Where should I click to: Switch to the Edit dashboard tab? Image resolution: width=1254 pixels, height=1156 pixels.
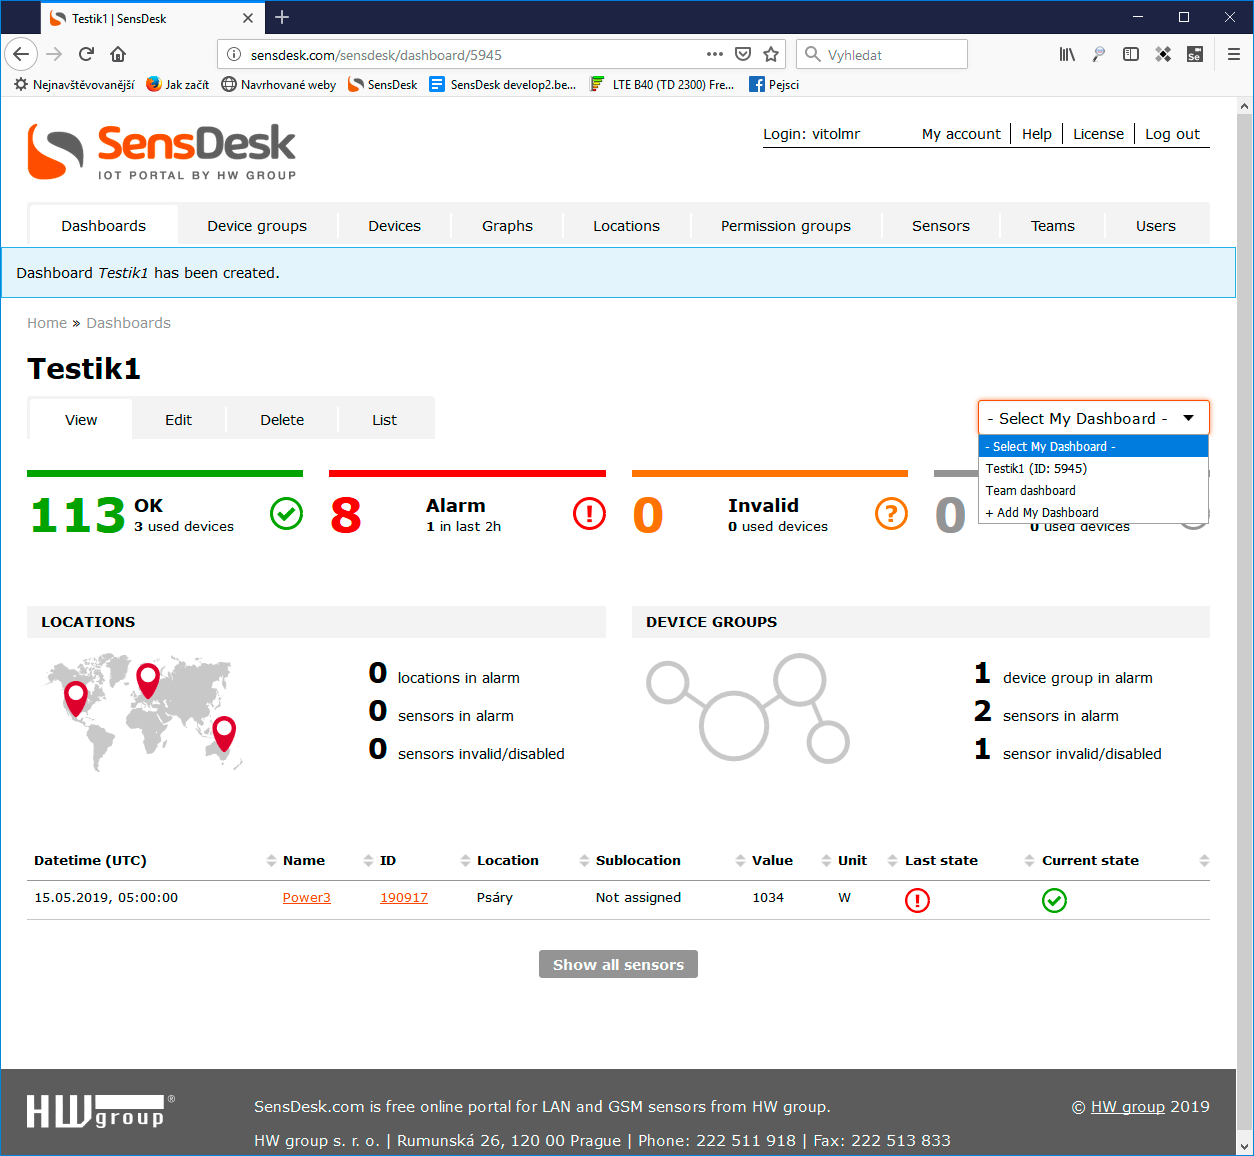(x=178, y=420)
